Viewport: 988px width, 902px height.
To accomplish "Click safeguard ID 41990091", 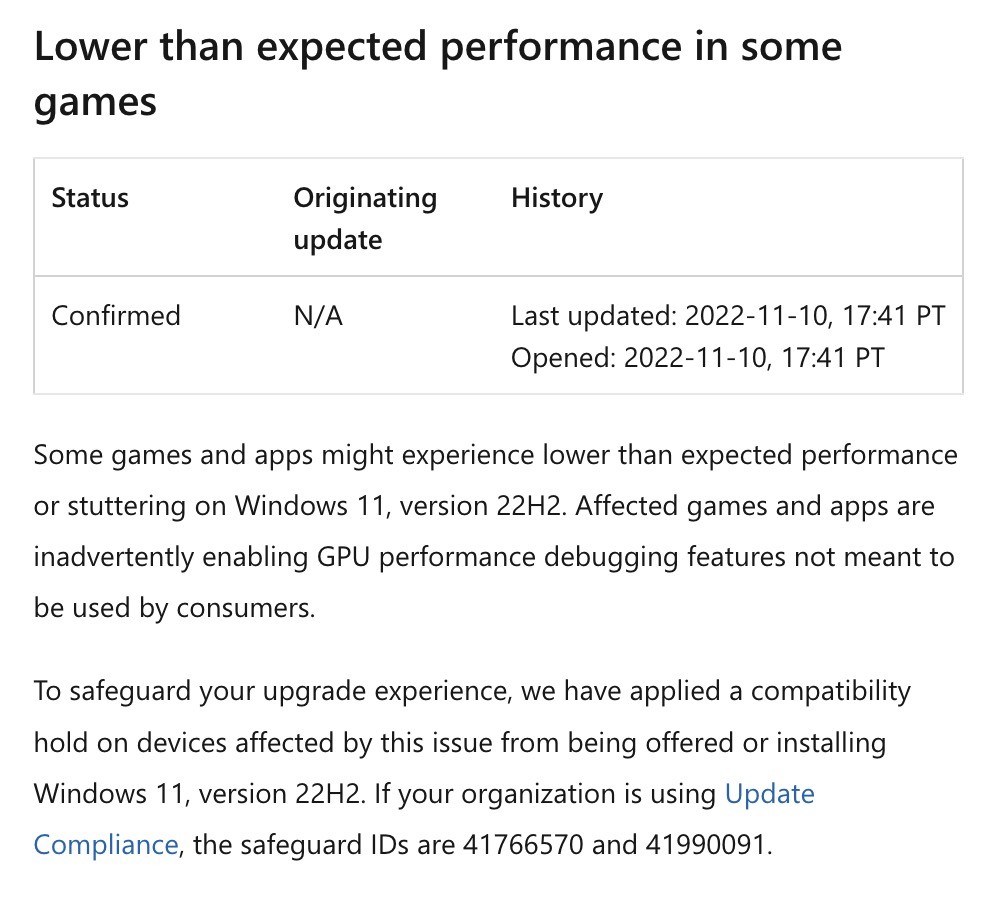I will tap(706, 845).
